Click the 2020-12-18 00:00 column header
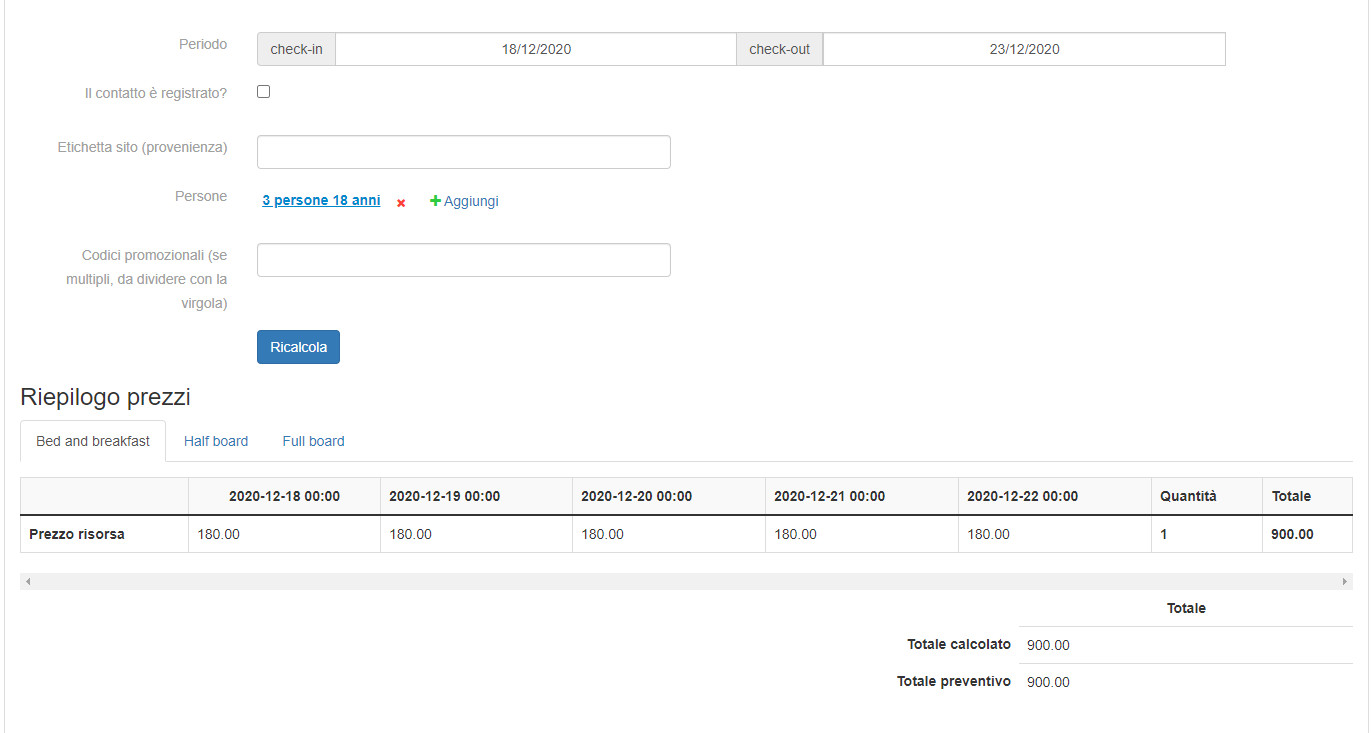1371x733 pixels. 284,496
